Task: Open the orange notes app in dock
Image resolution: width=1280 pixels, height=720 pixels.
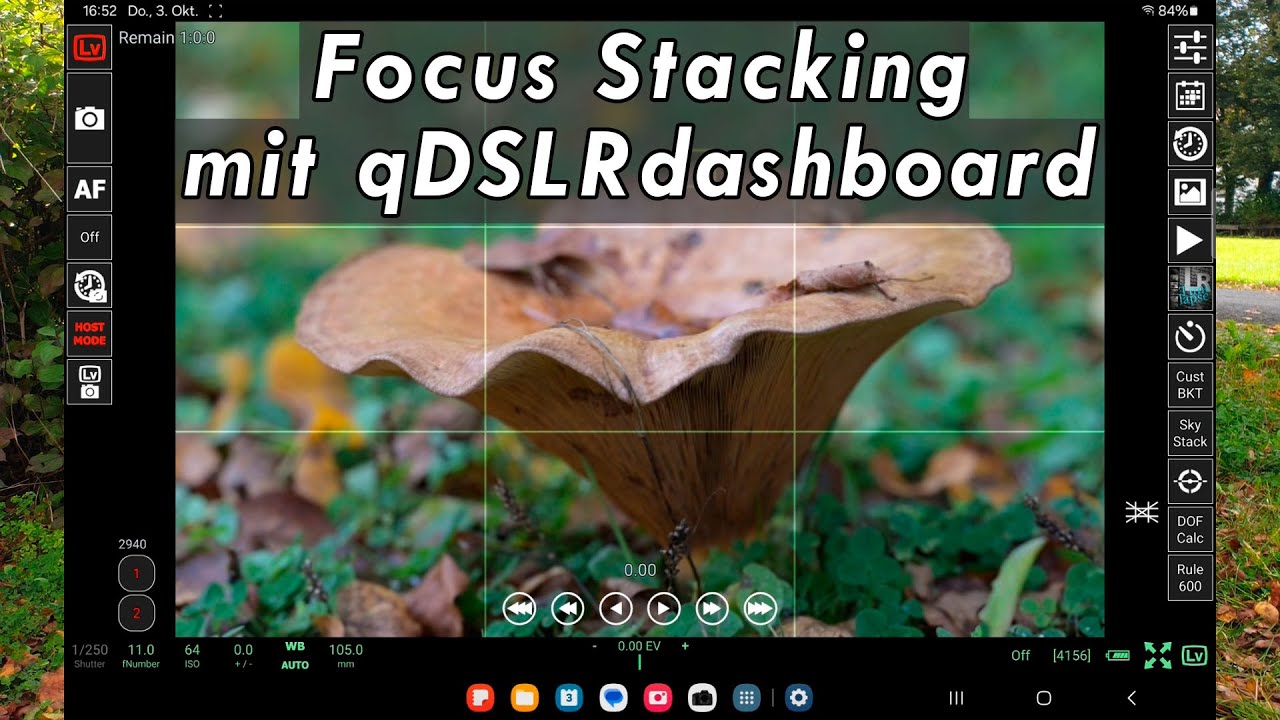Action: coord(481,698)
